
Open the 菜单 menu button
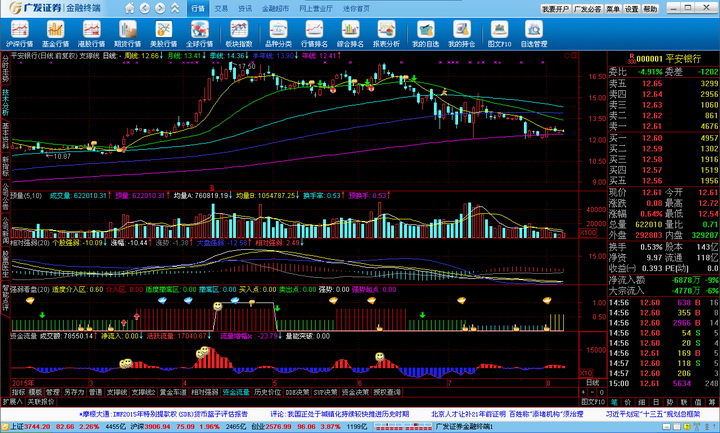pos(613,9)
